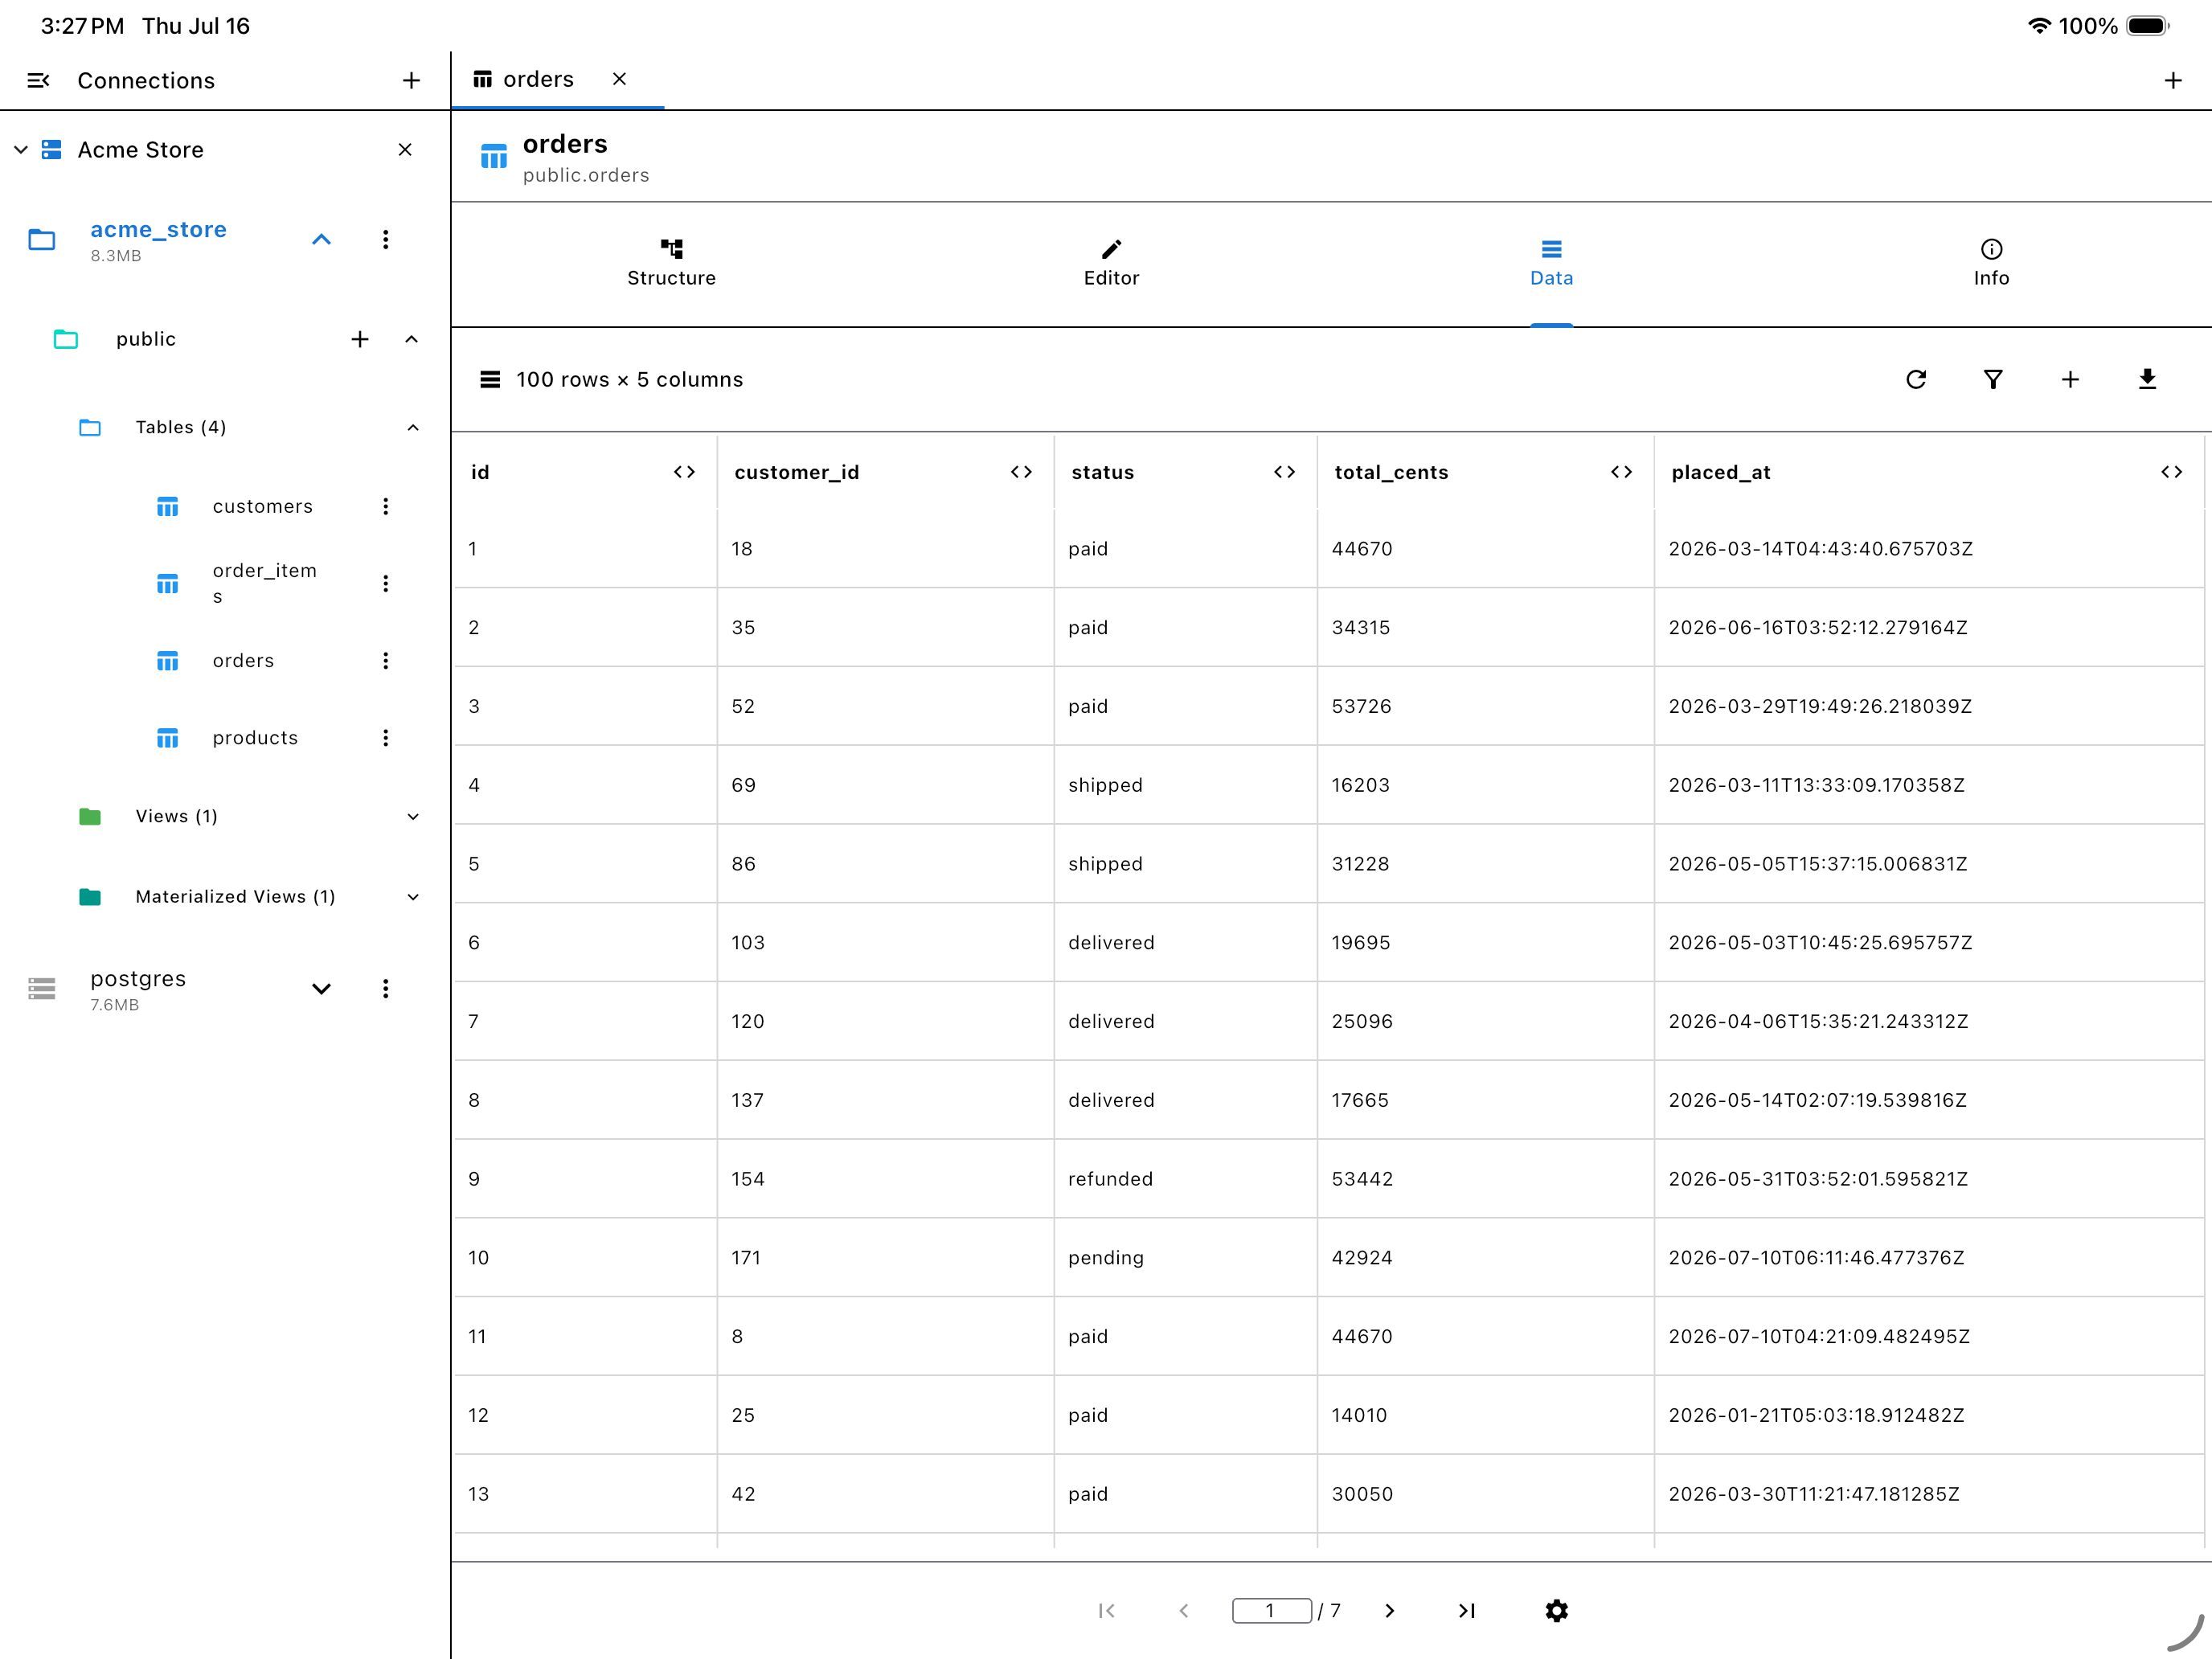Viewport: 2212px width, 1659px height.
Task: Expand status column width arrows
Action: (x=1284, y=472)
